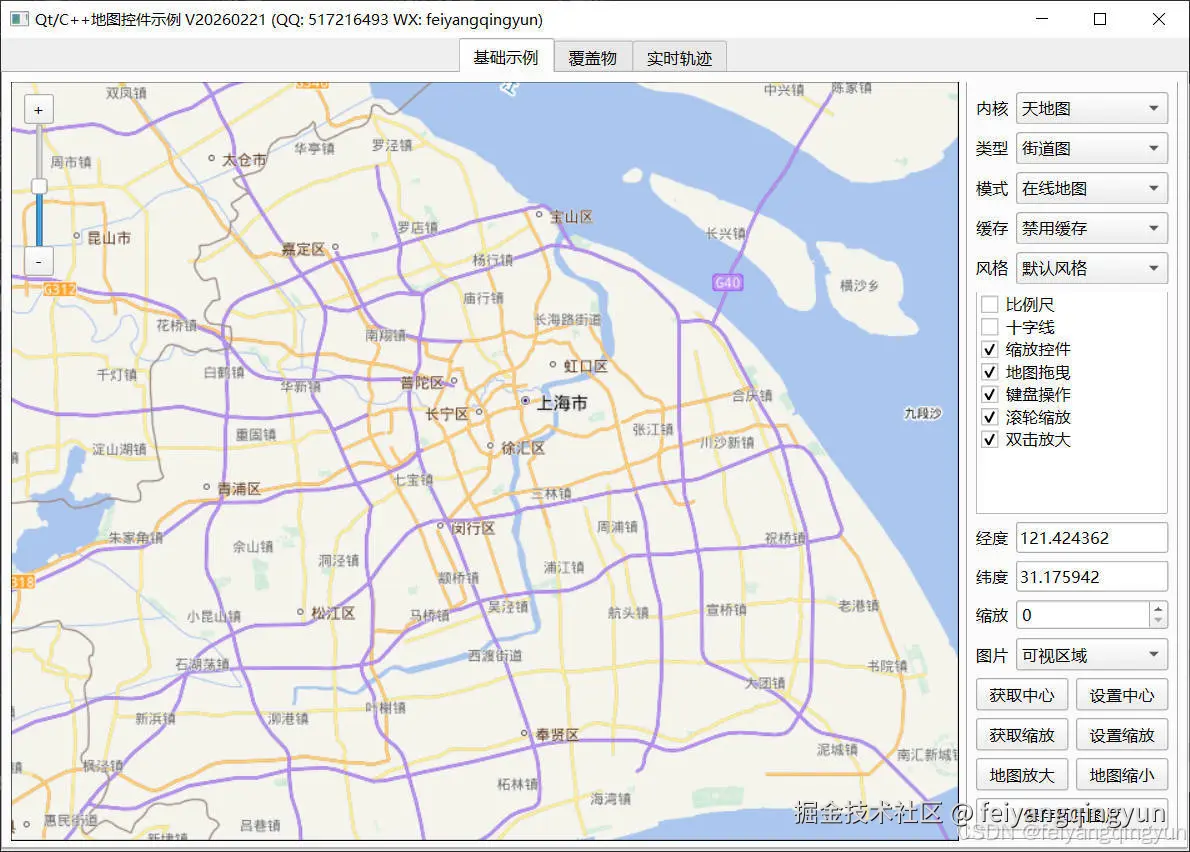The image size is (1190, 852).
Task: Zoom out with the map minus button
Action: tap(39, 263)
